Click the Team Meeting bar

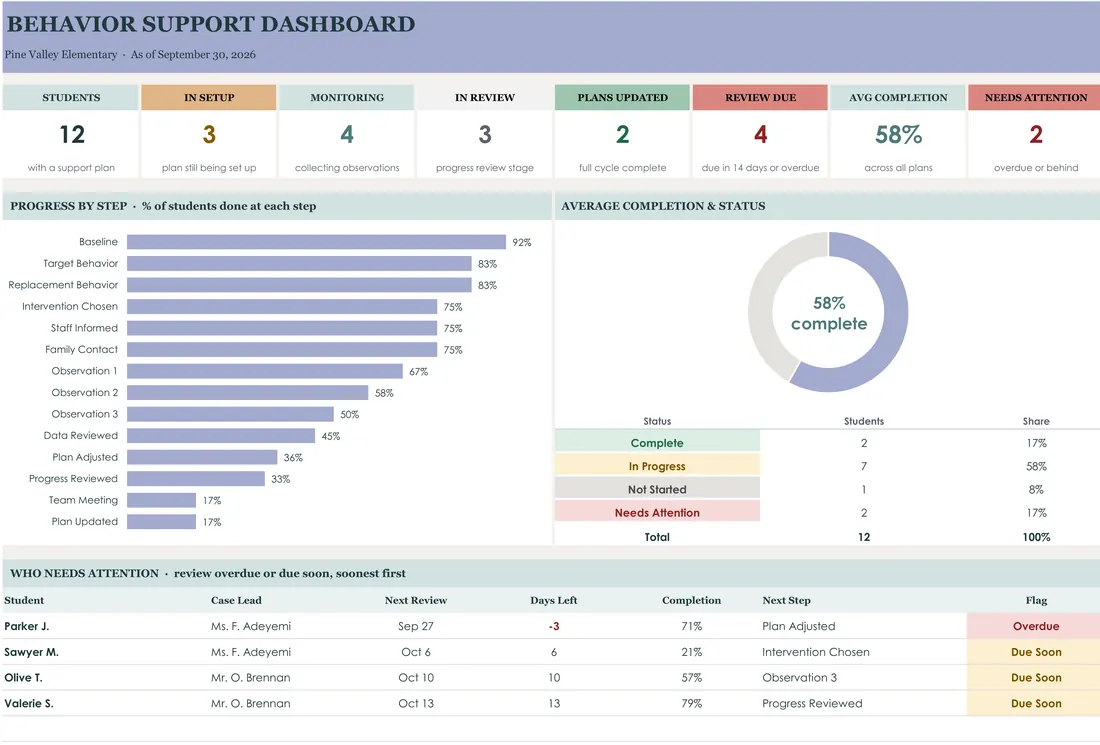point(161,500)
